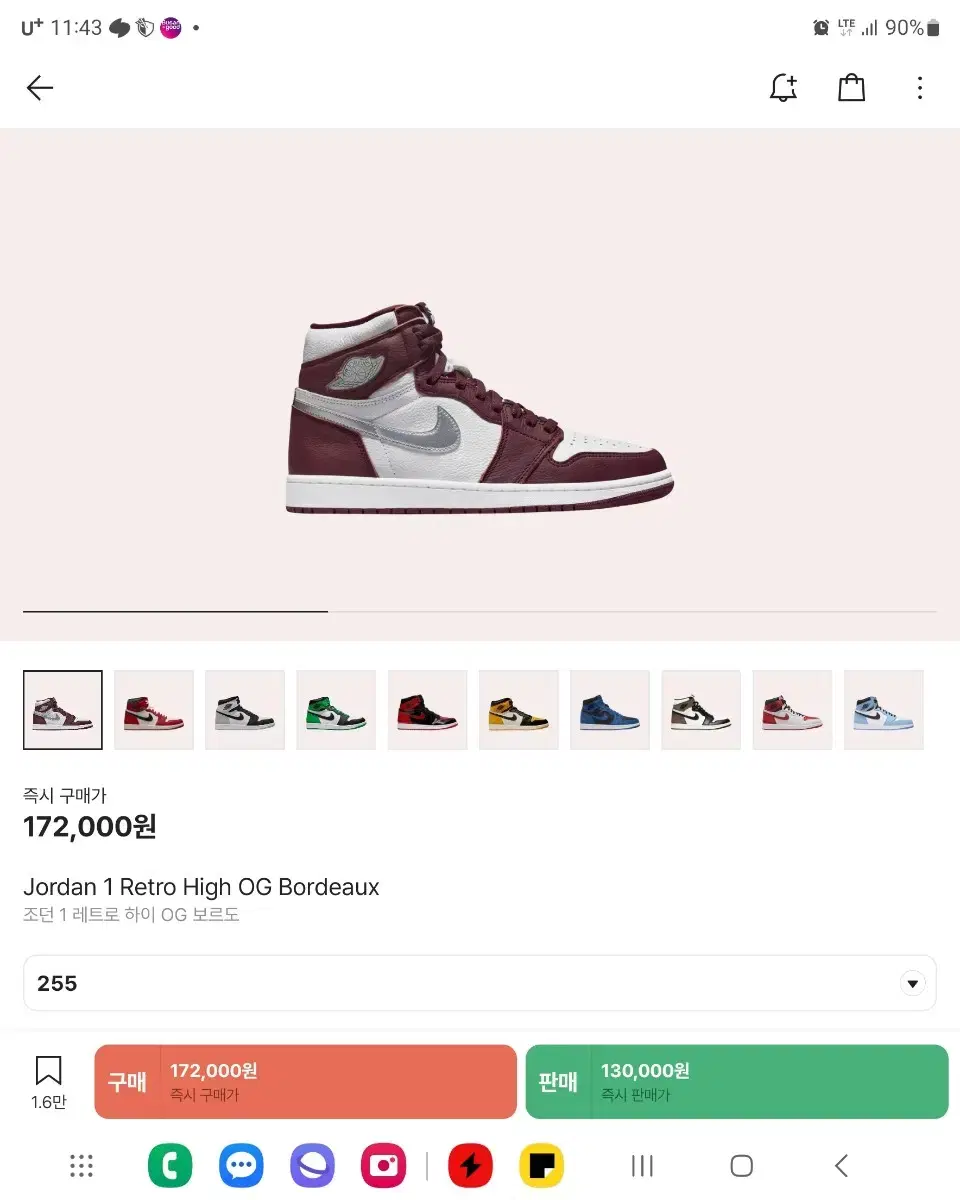Open the Samsung Internet browser

[x=312, y=1165]
